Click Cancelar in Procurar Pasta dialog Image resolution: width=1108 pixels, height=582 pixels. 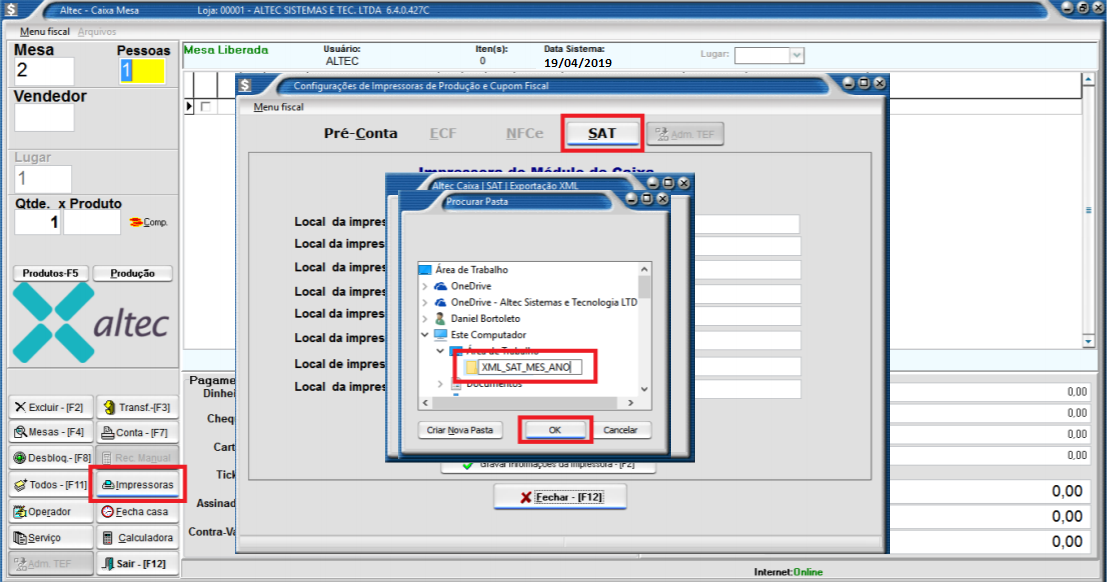(x=620, y=430)
